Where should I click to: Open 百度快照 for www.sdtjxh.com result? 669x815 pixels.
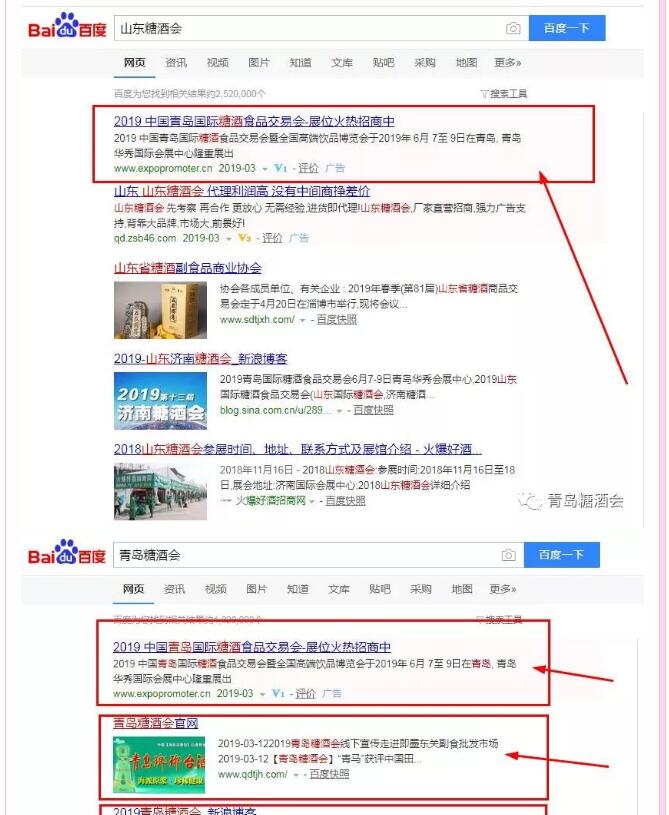pos(337,320)
